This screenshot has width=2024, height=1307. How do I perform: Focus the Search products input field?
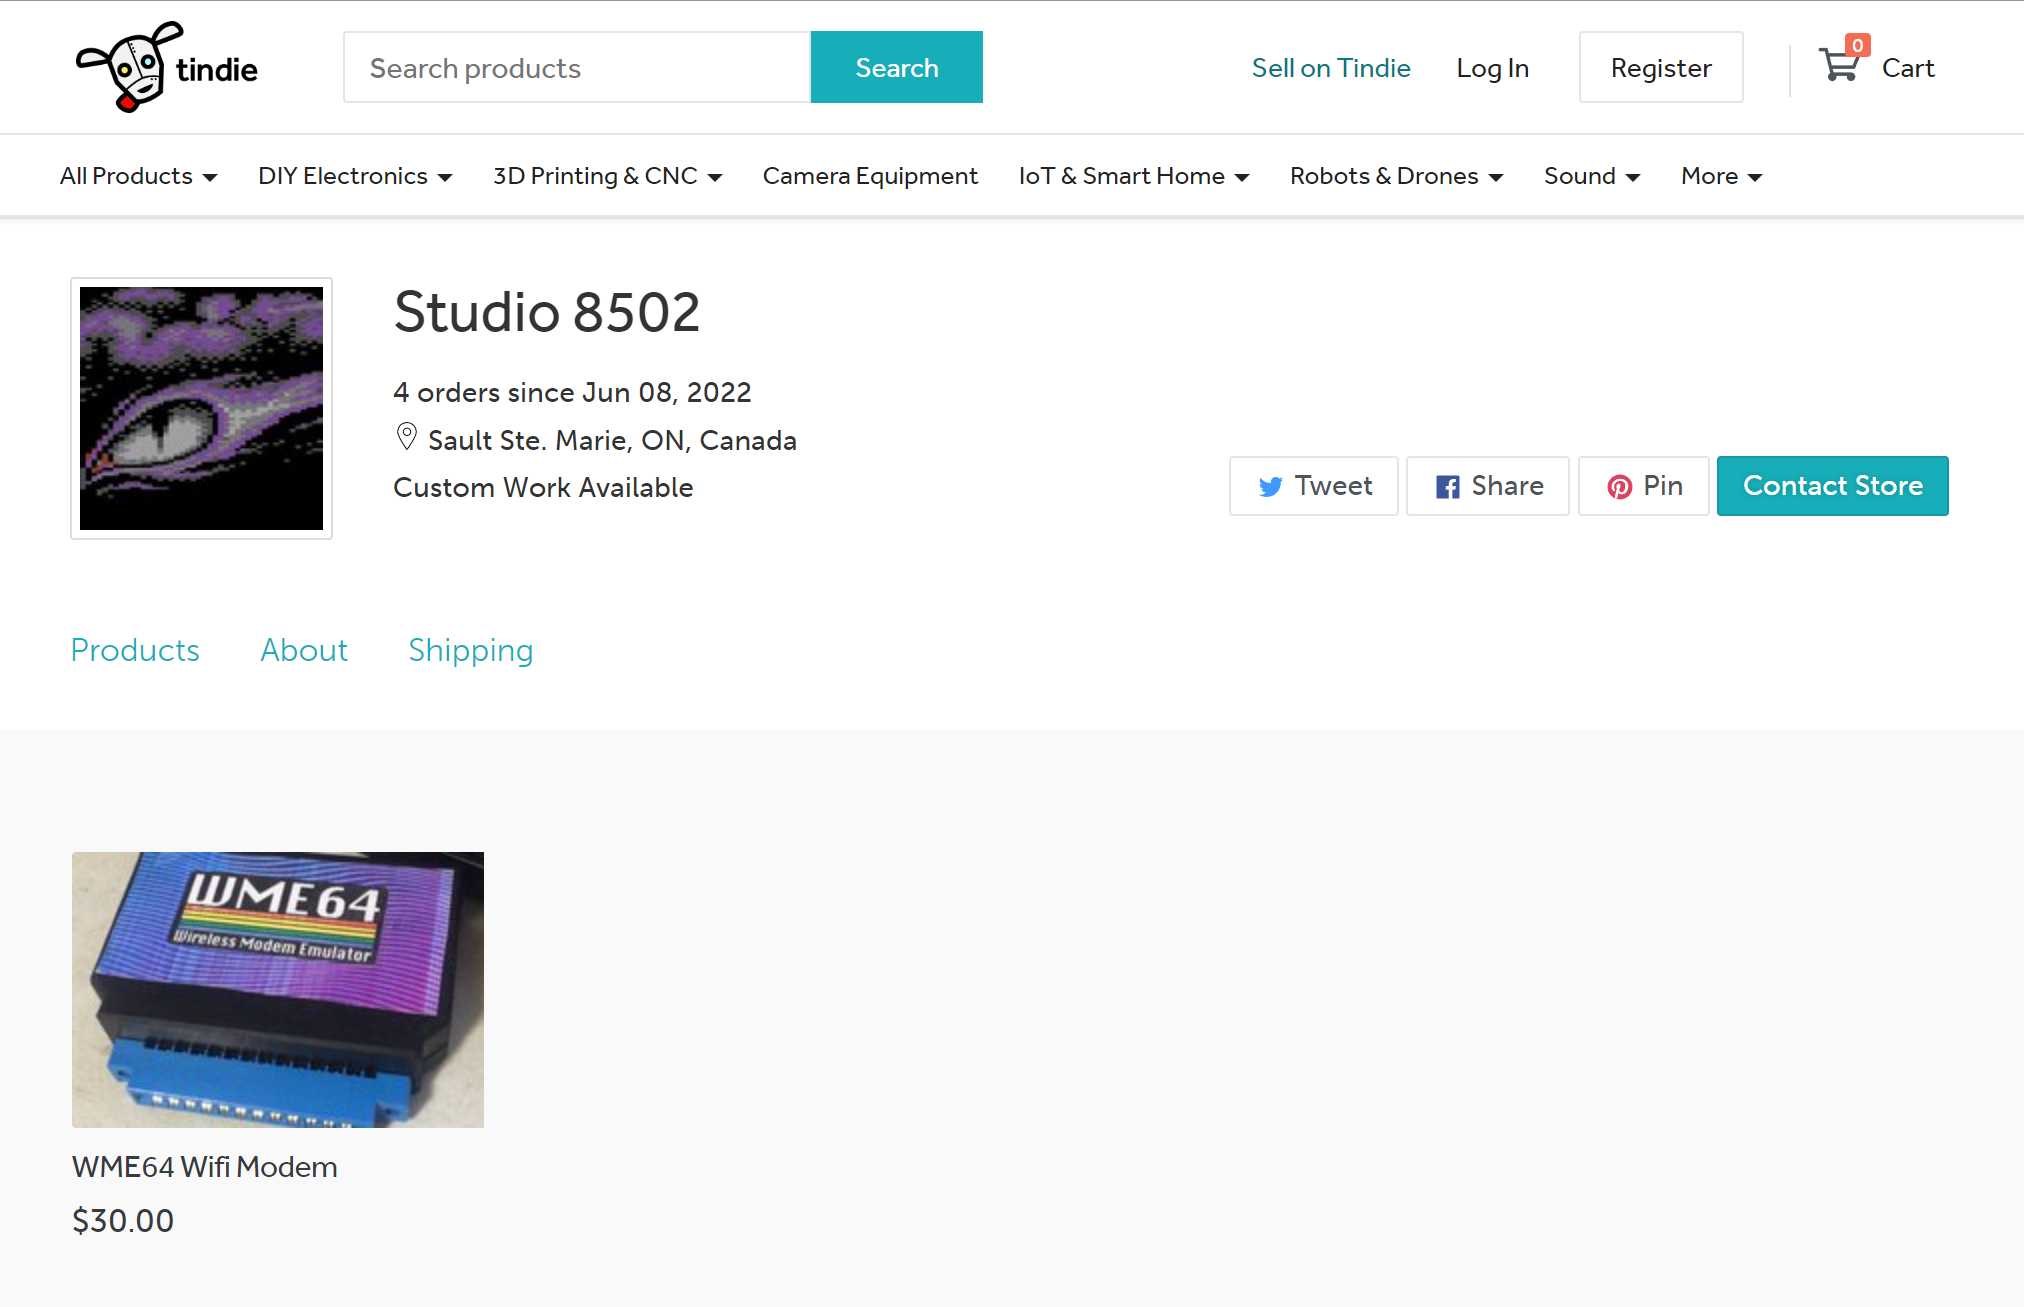[x=577, y=67]
